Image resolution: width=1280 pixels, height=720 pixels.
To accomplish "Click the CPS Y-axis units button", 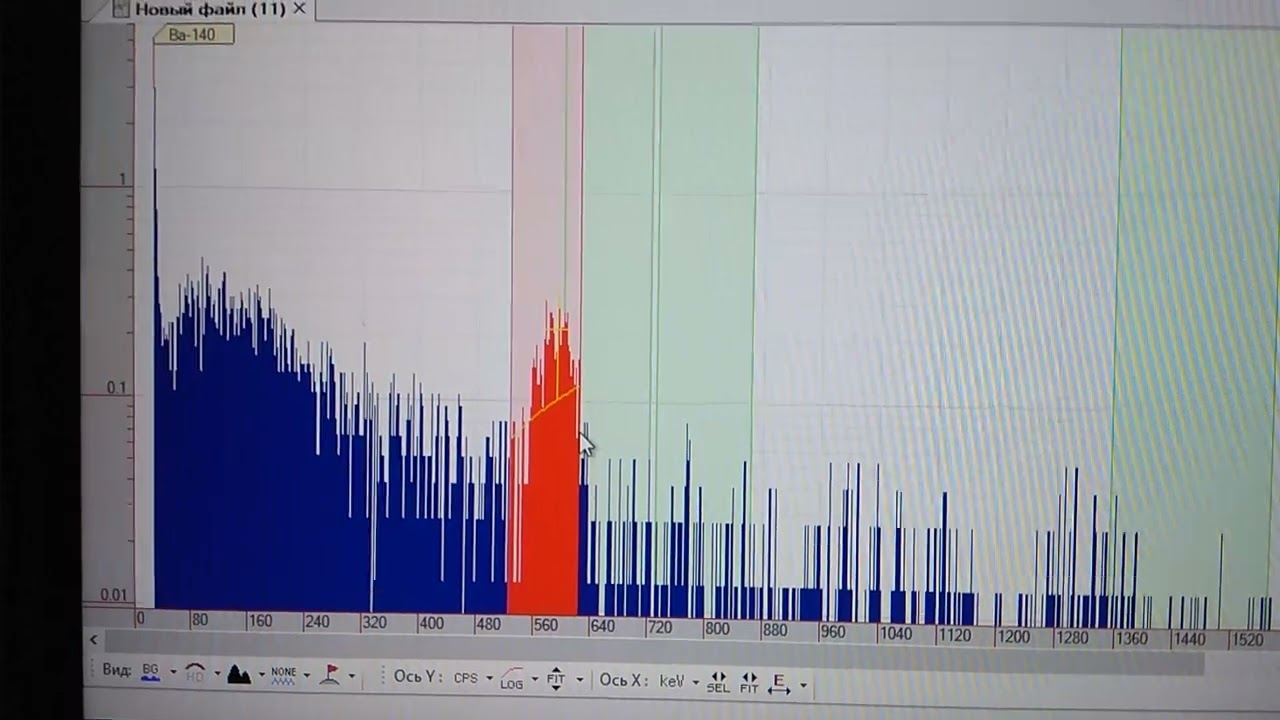I will pos(466,678).
